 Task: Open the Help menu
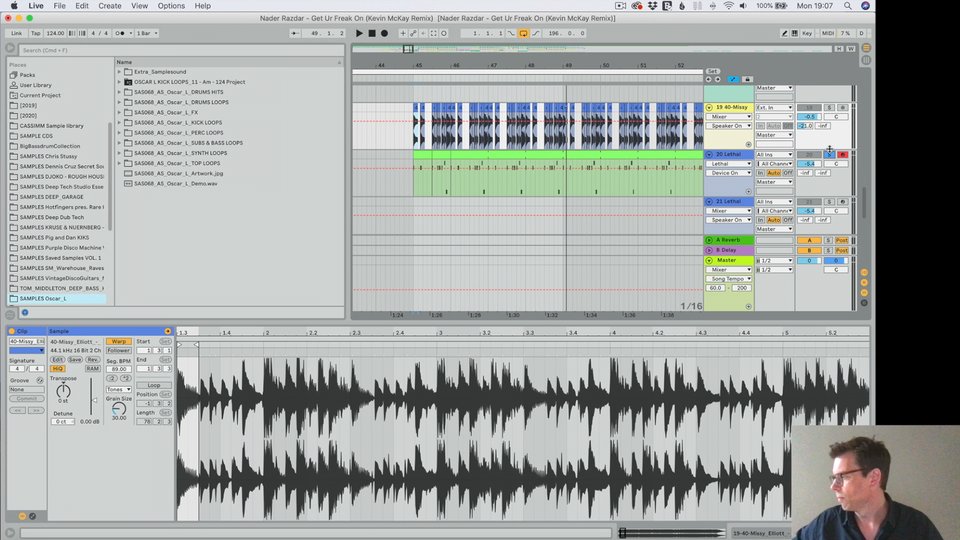point(203,6)
